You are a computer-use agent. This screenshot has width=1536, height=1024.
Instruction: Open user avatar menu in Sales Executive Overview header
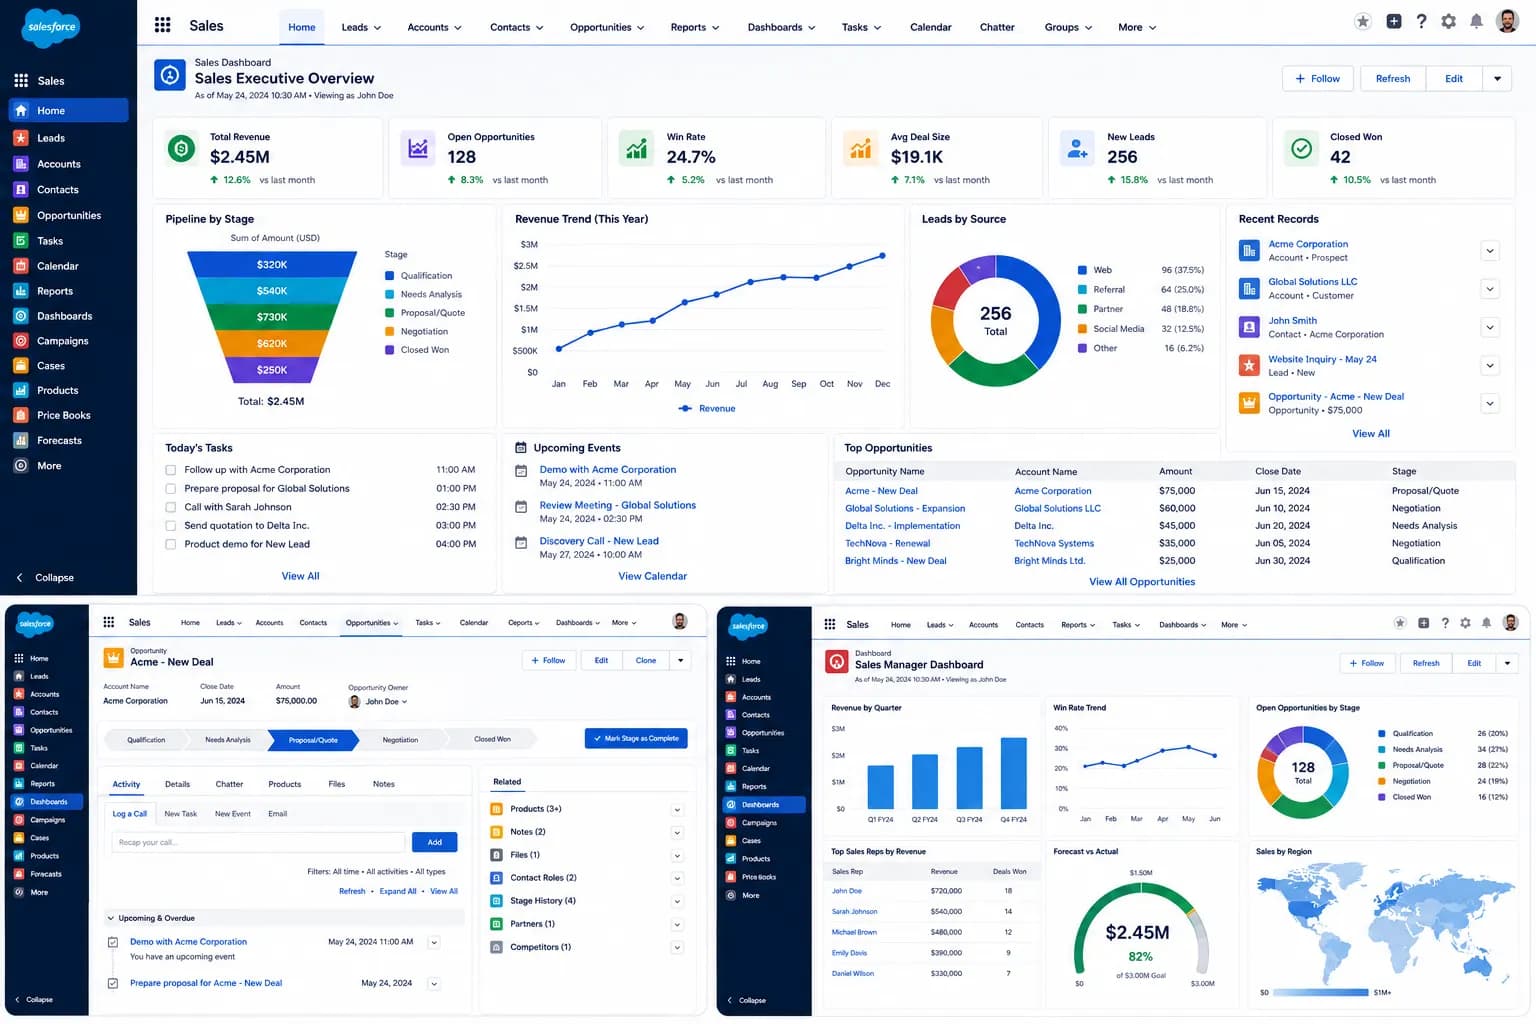[x=1507, y=21]
